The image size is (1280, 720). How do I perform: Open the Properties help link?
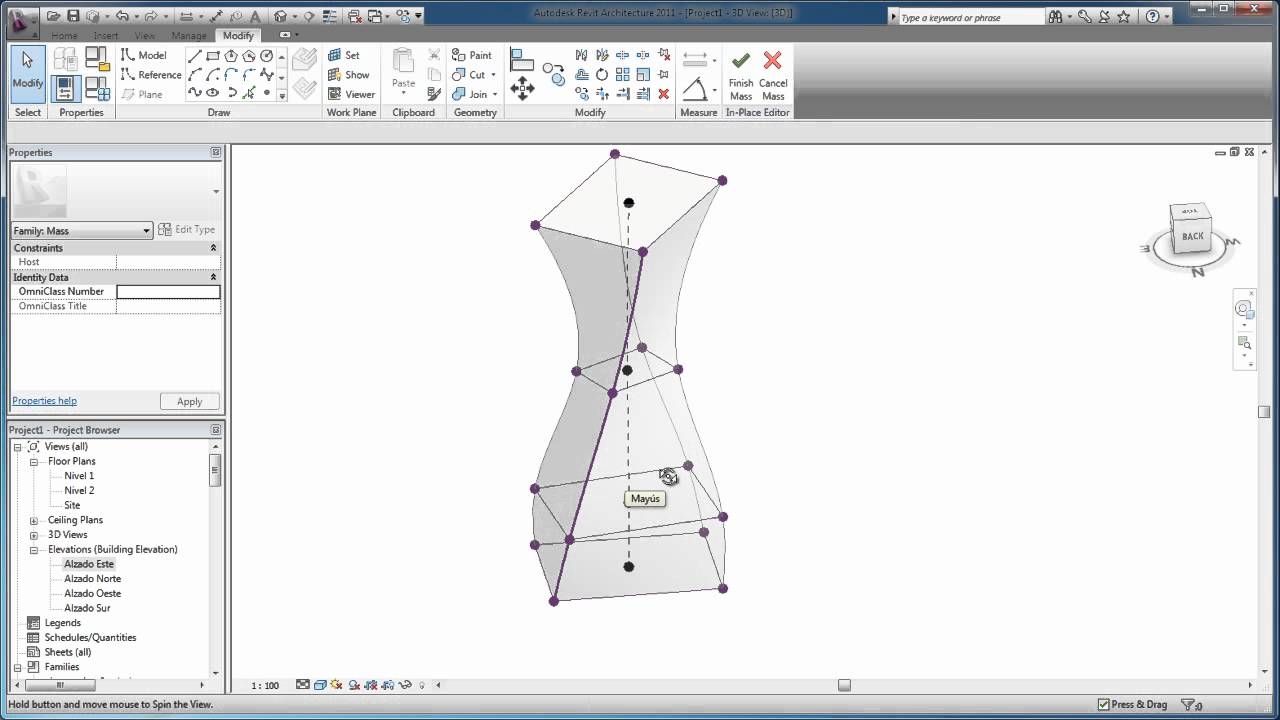44,401
